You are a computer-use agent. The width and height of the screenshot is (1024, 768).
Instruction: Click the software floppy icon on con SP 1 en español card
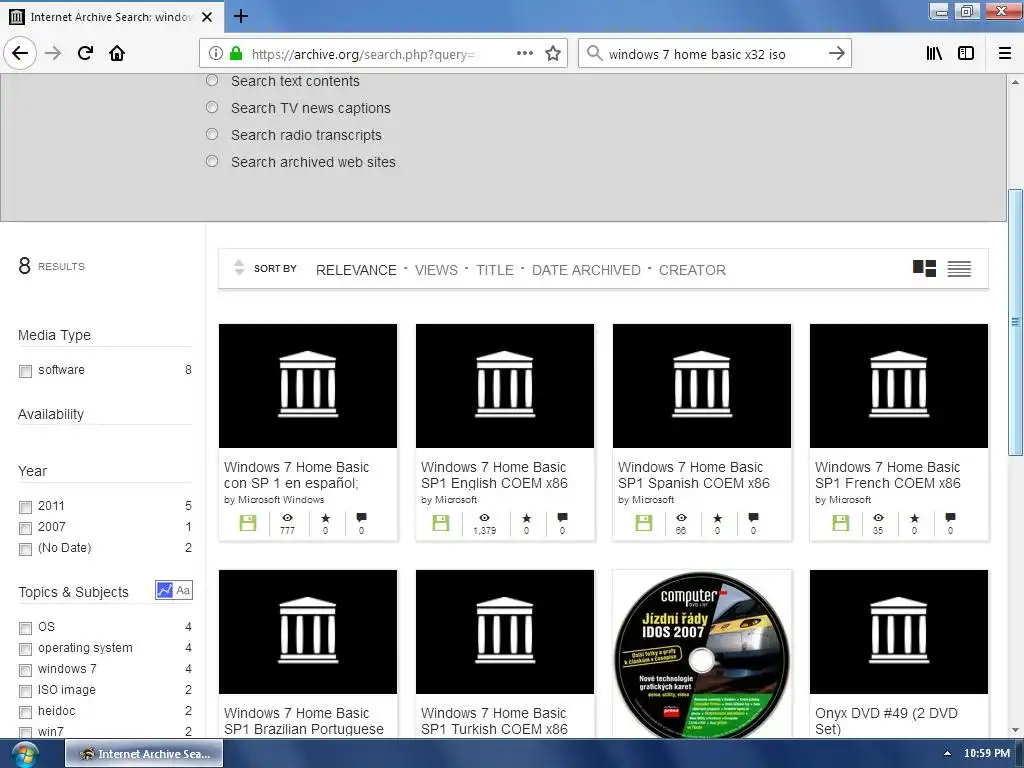pos(248,523)
